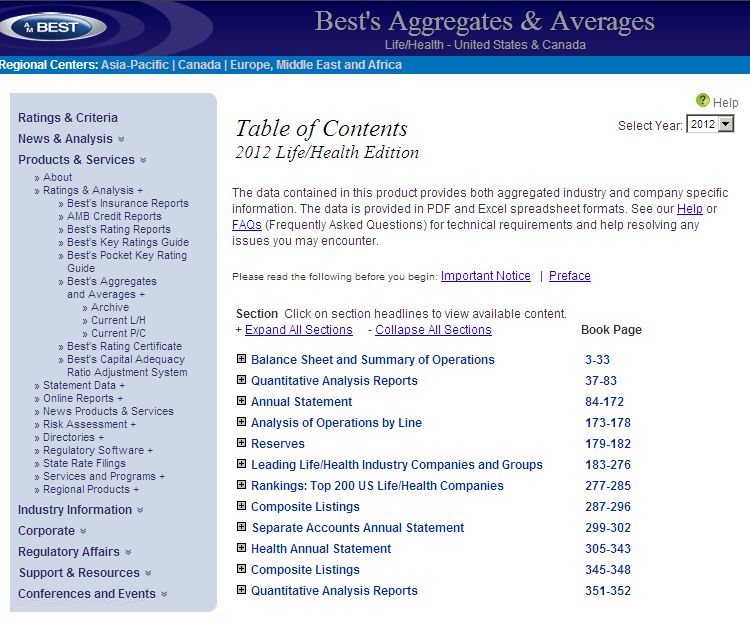Expand the Health Annual Statement plus box

point(242,548)
